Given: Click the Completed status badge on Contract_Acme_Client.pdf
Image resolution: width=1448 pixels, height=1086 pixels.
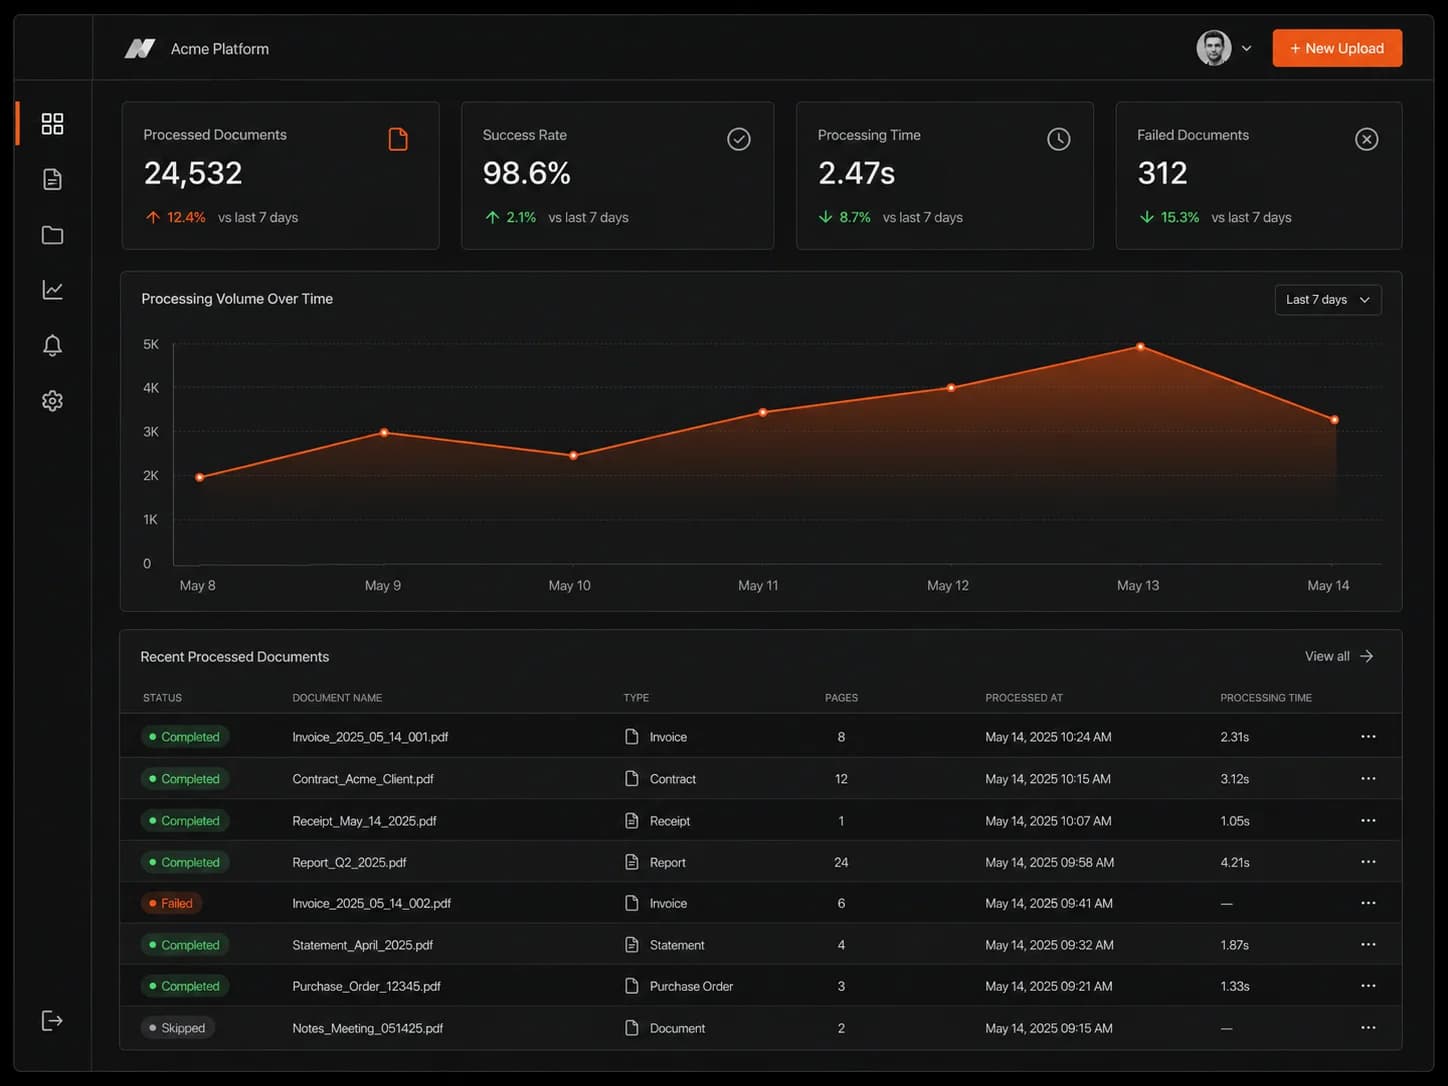Looking at the screenshot, I should coord(185,778).
